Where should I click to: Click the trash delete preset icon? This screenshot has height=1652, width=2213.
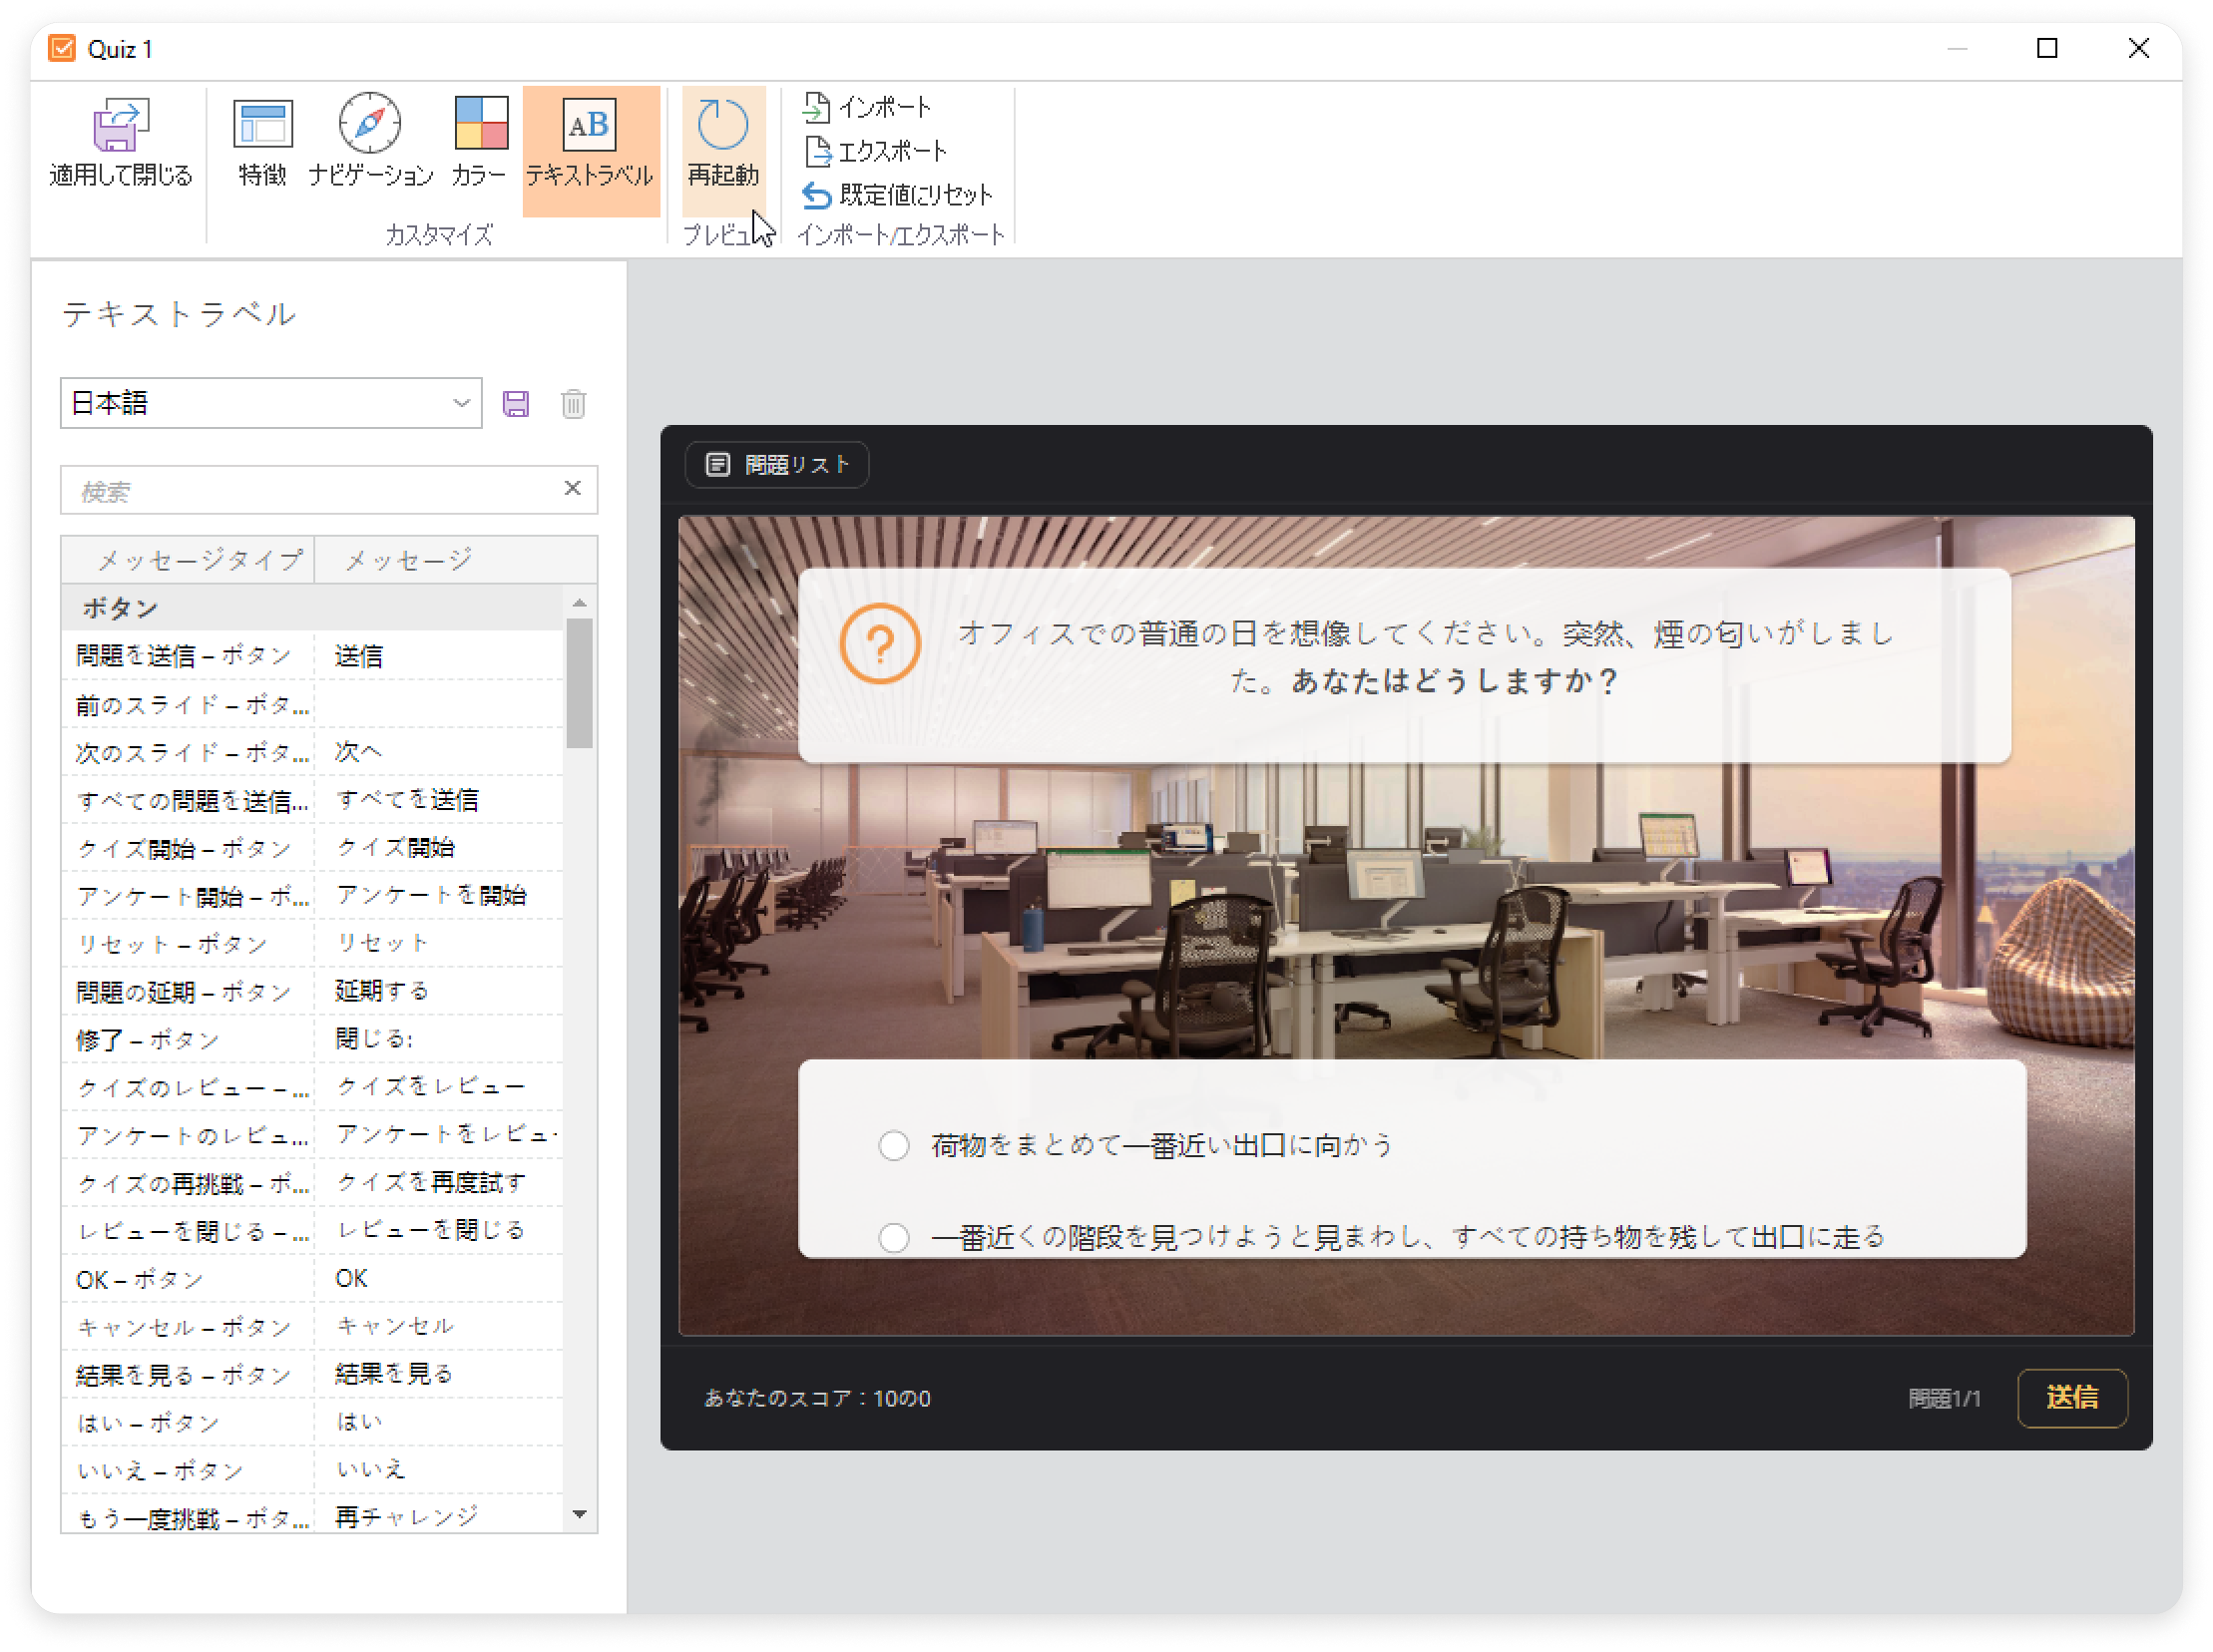(x=573, y=404)
